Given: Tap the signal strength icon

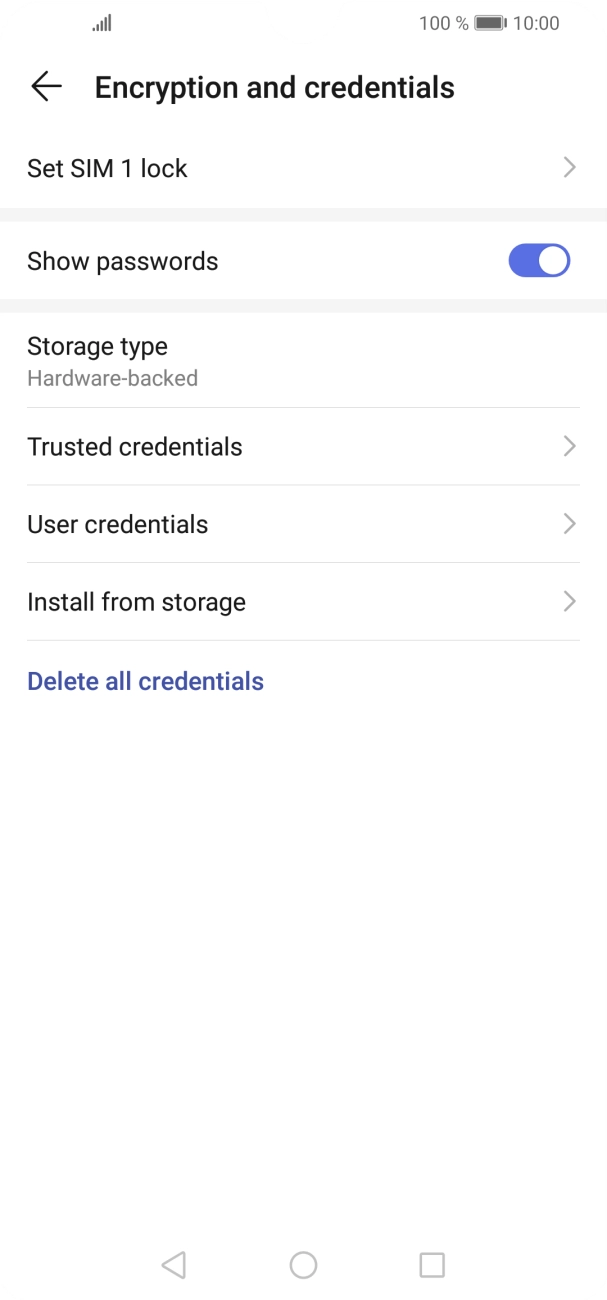Looking at the screenshot, I should 102,23.
